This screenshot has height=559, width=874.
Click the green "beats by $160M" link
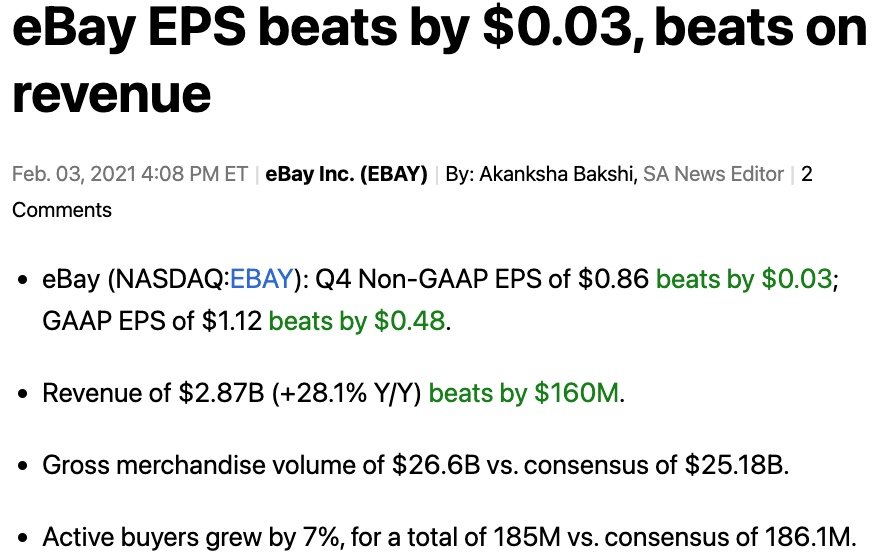pyautogui.click(x=524, y=393)
